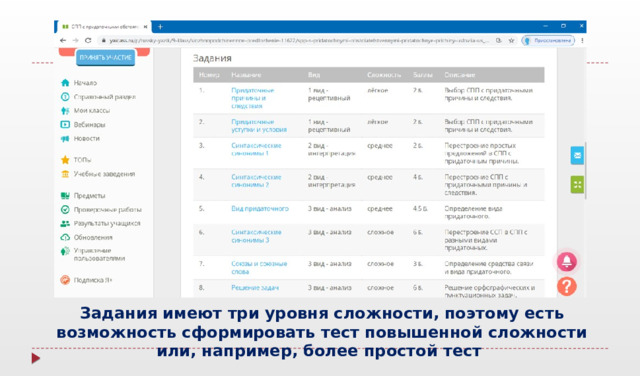The height and width of the screenshot is (376, 640).
Task: Click the Приостановлена profile button
Action: click(548, 40)
